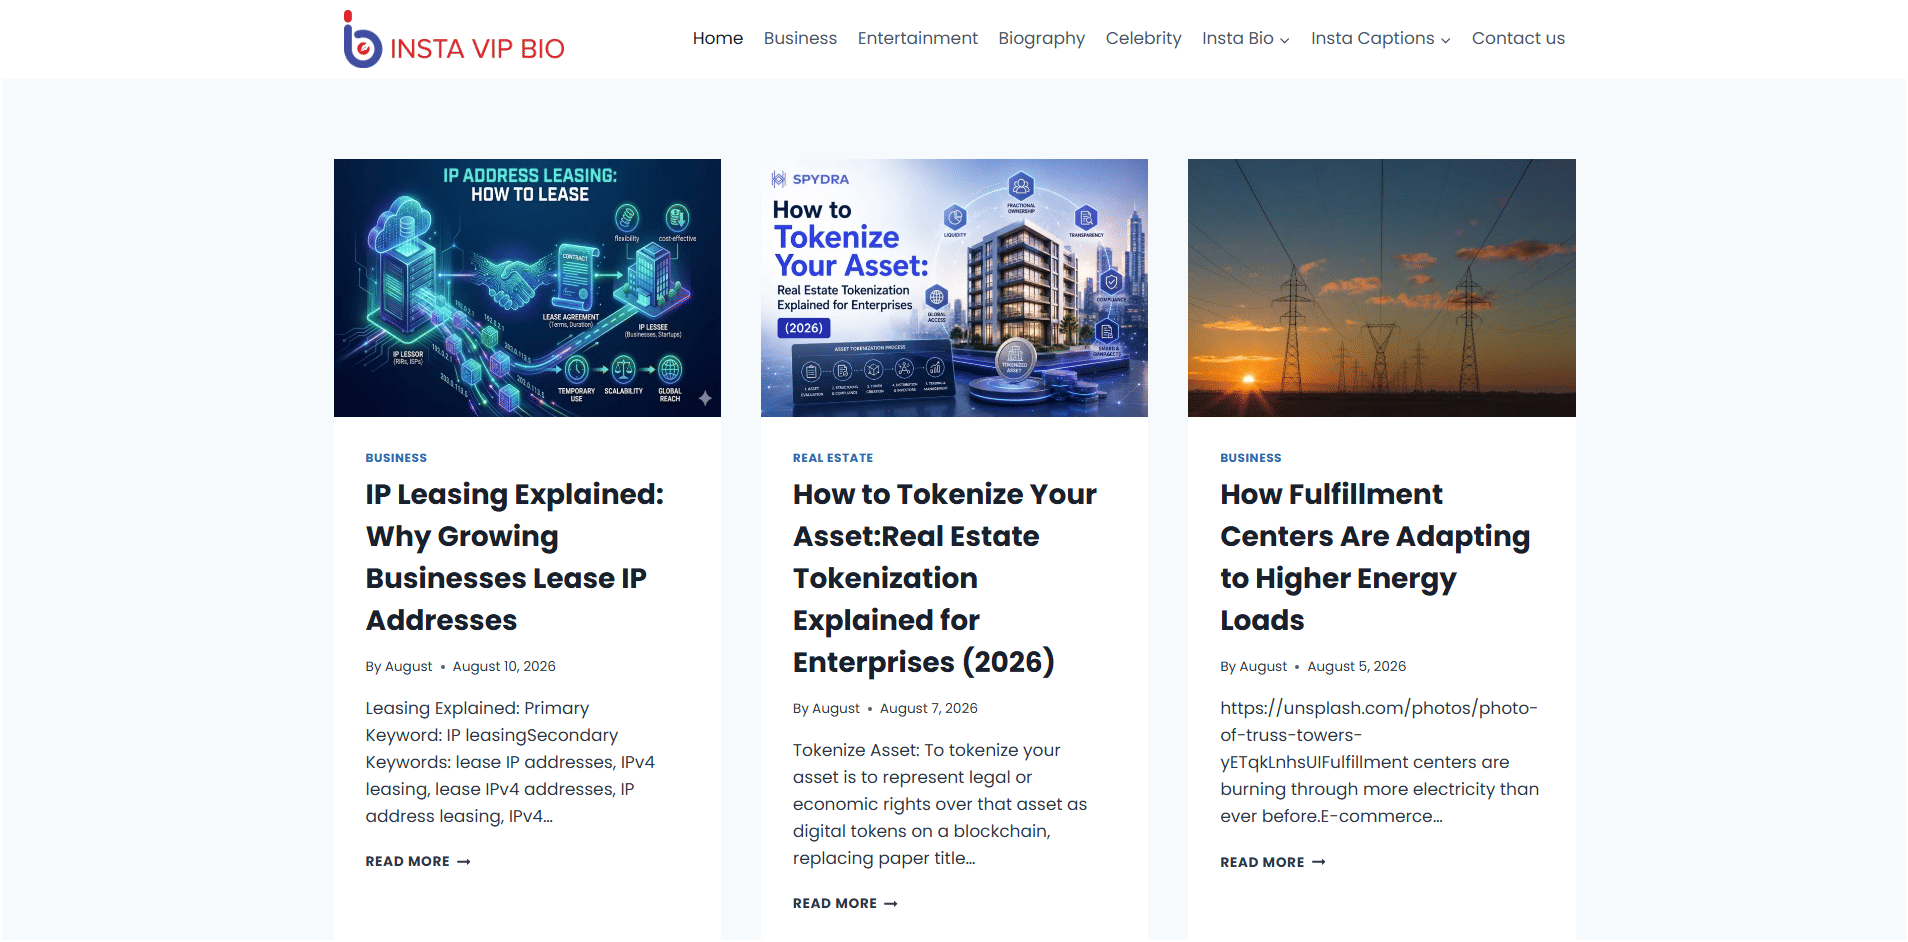Go to the Business menu page

(800, 38)
